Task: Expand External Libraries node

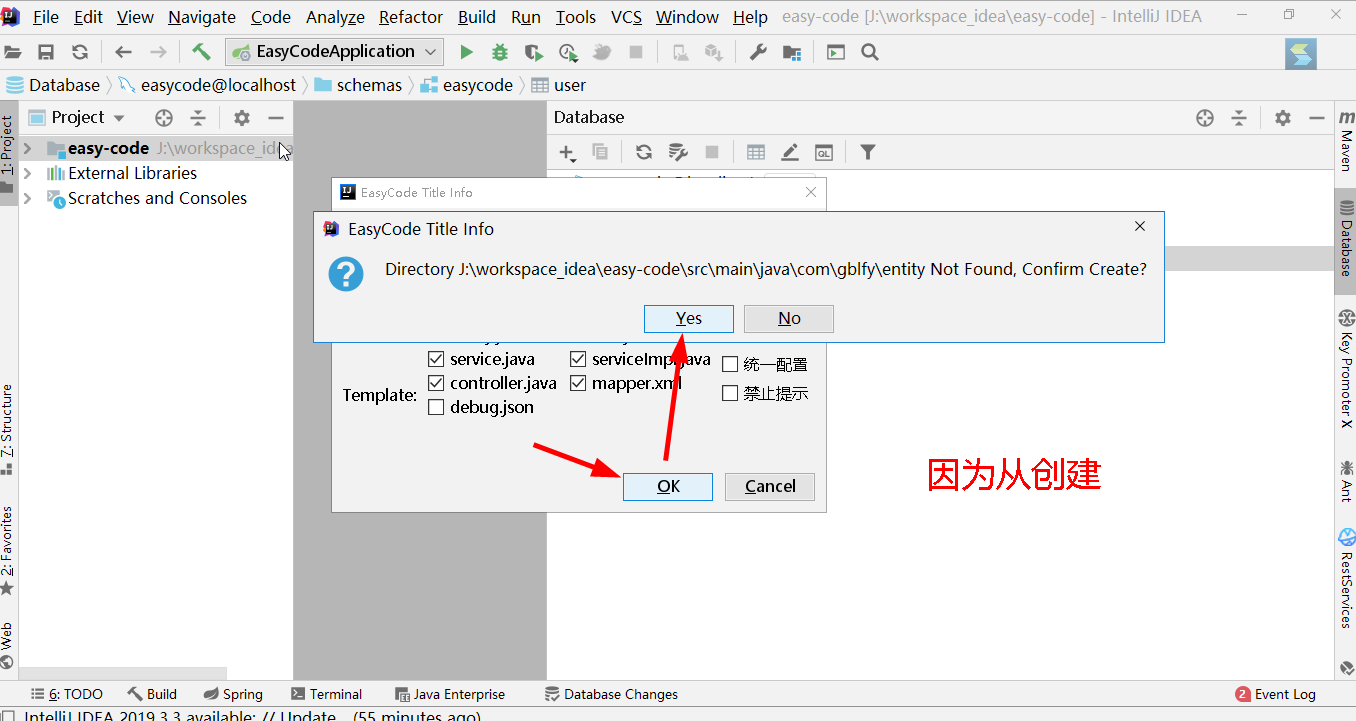Action: [x=27, y=173]
